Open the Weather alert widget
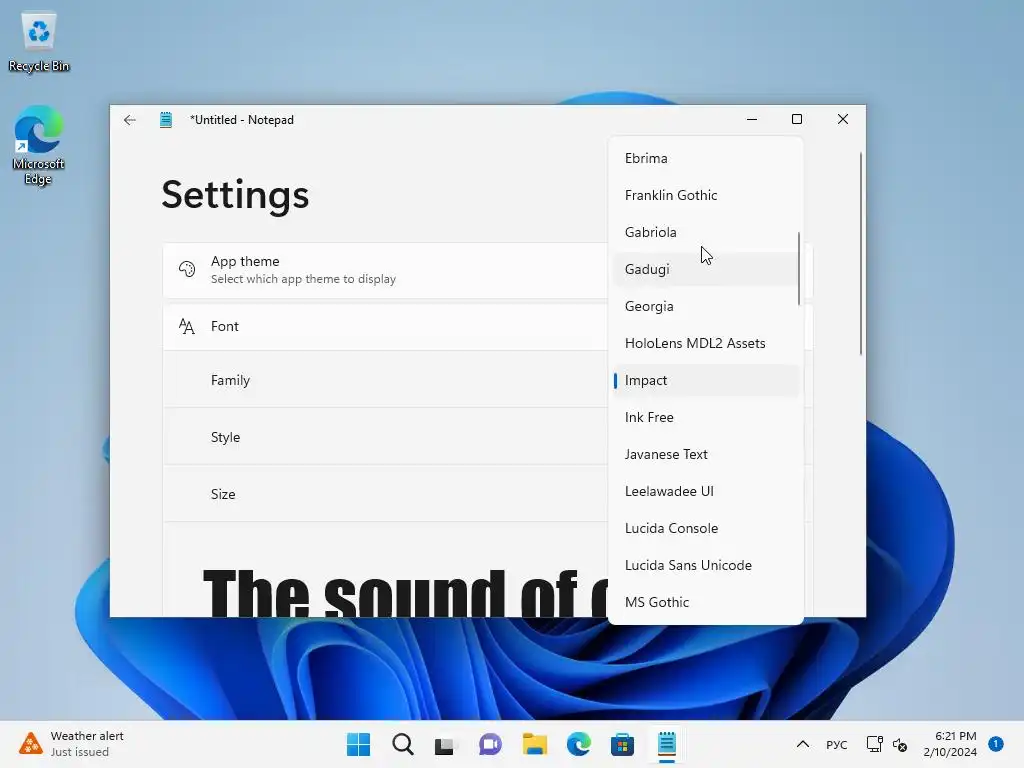Screen dimensions: 1024x768 [72, 744]
